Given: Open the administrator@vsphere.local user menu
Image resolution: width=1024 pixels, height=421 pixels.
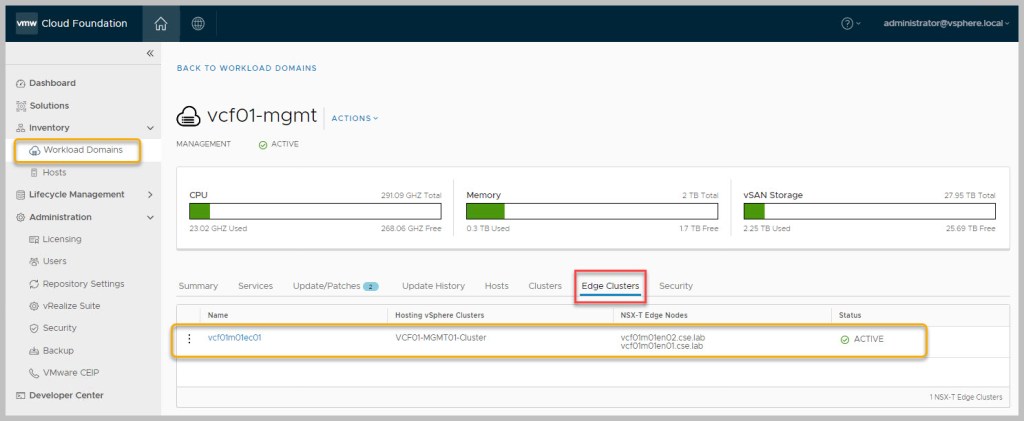Looking at the screenshot, I should [940, 23].
